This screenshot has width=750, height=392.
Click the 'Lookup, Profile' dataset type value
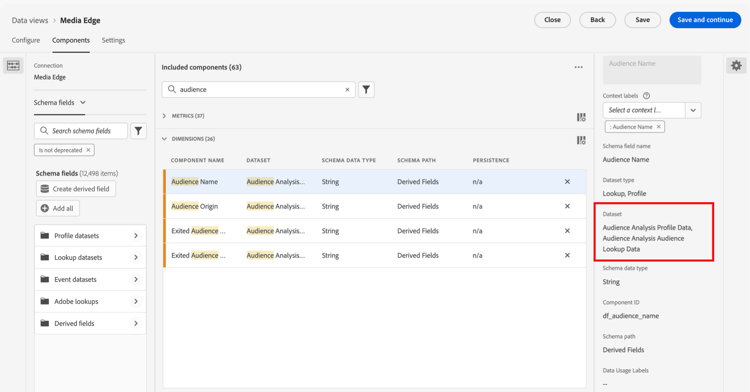(x=624, y=194)
